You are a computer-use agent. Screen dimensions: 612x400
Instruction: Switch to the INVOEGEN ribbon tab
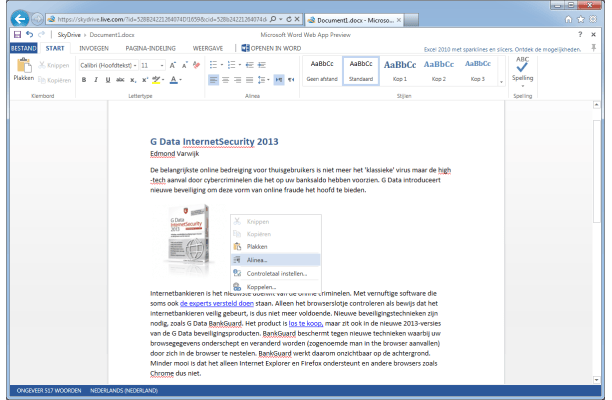[x=94, y=48]
